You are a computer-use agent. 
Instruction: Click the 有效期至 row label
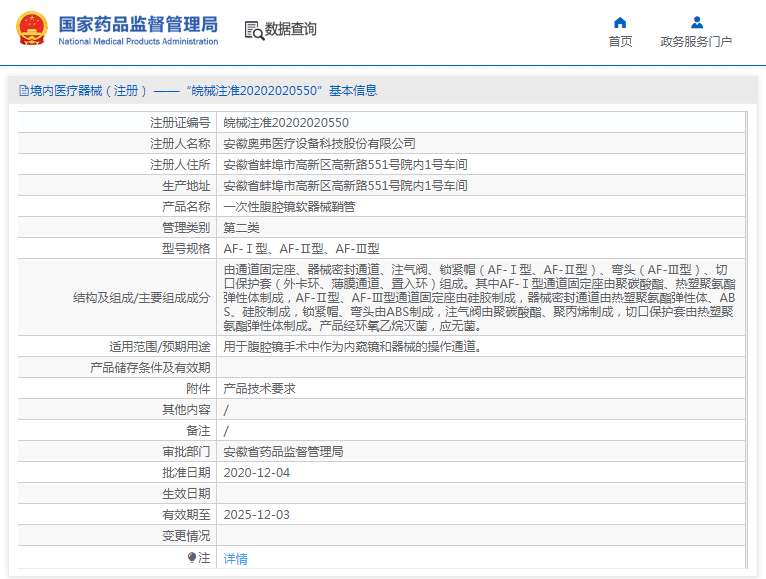(x=186, y=515)
